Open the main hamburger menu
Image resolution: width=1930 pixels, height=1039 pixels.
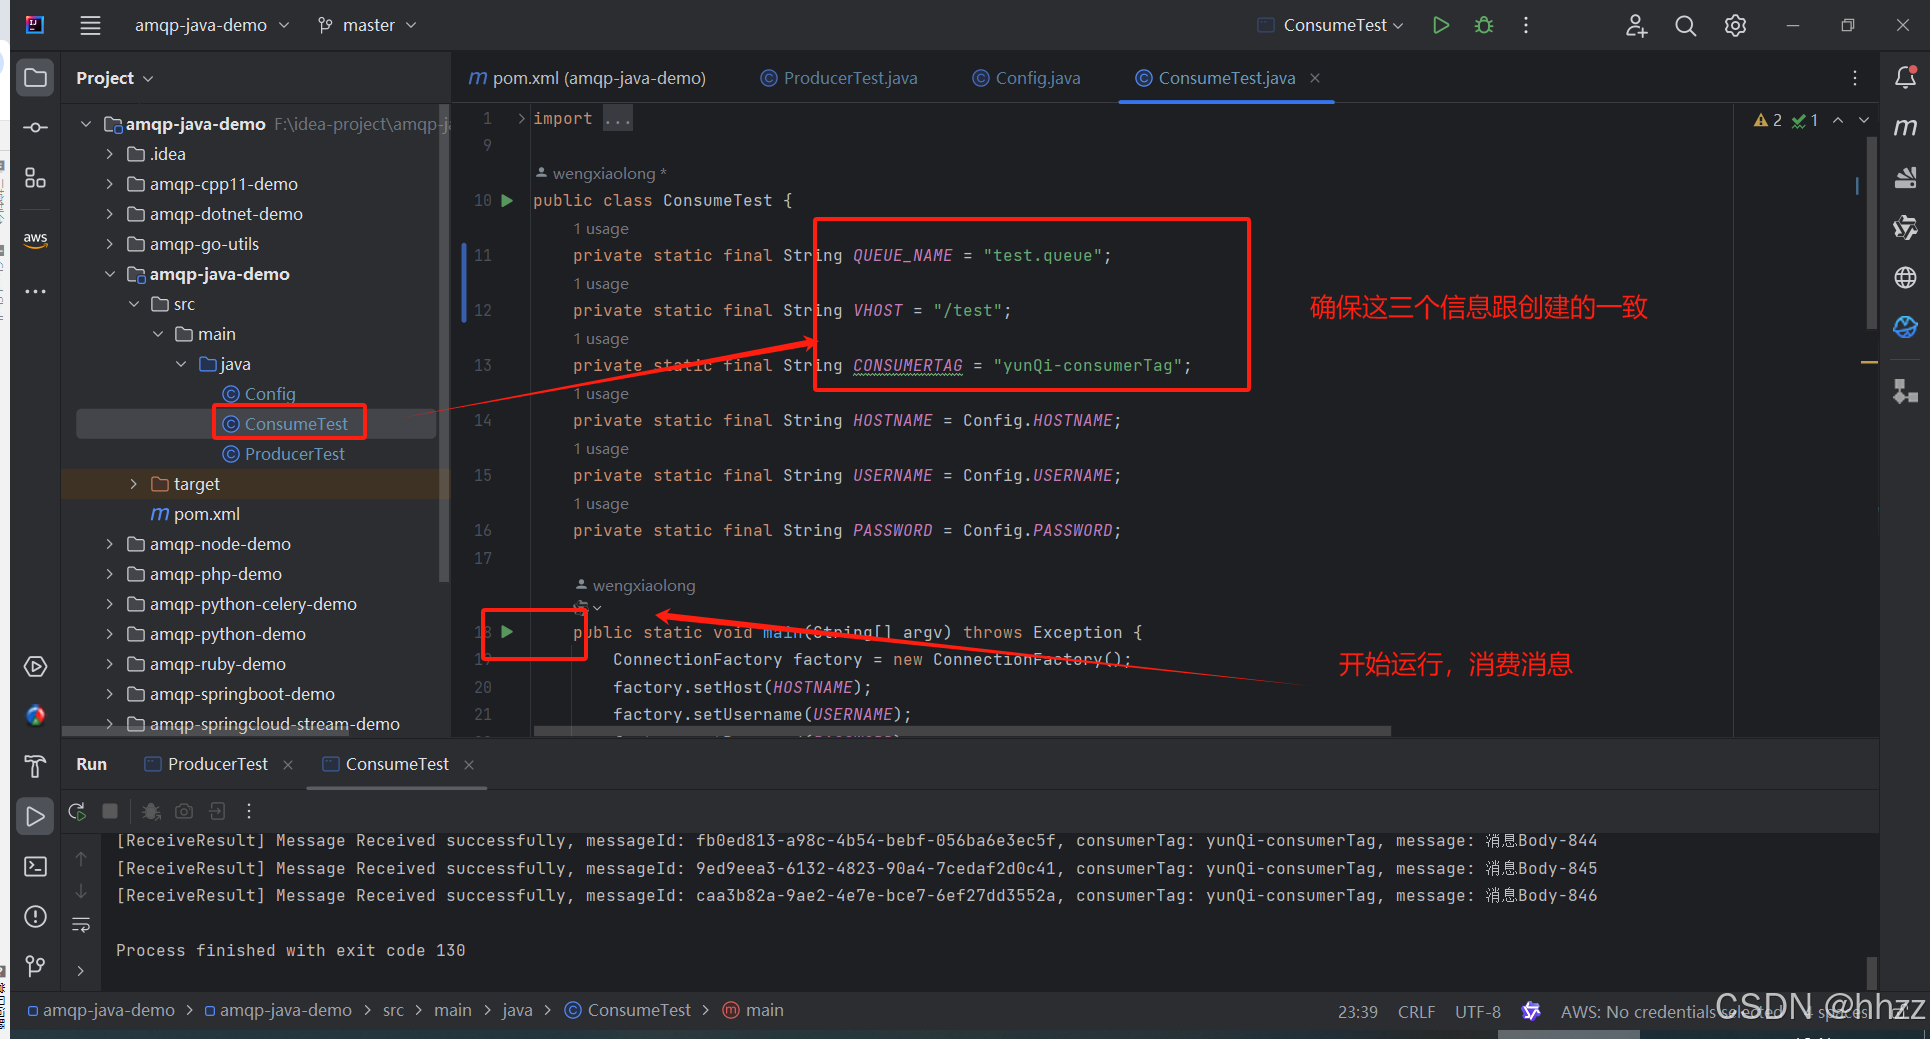90,25
